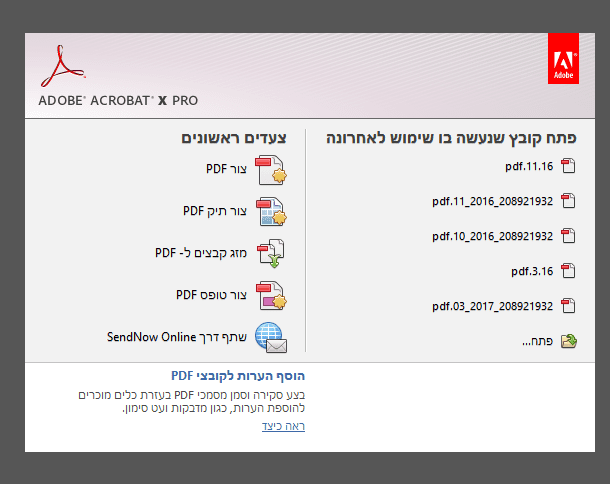
Task: Click the open folder icon
Action: [569, 341]
